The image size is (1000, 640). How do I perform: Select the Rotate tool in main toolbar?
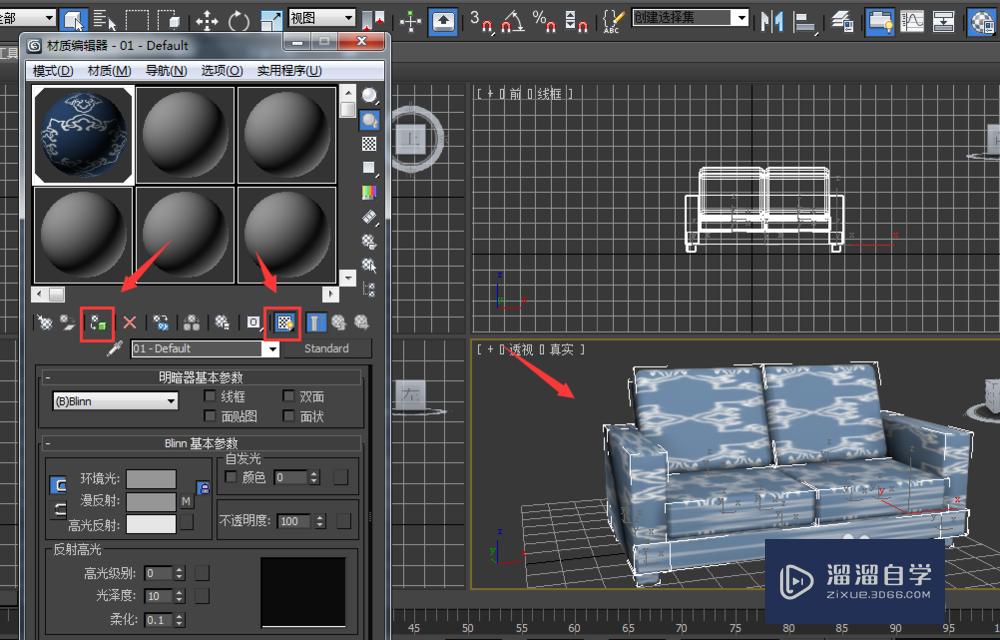click(239, 20)
